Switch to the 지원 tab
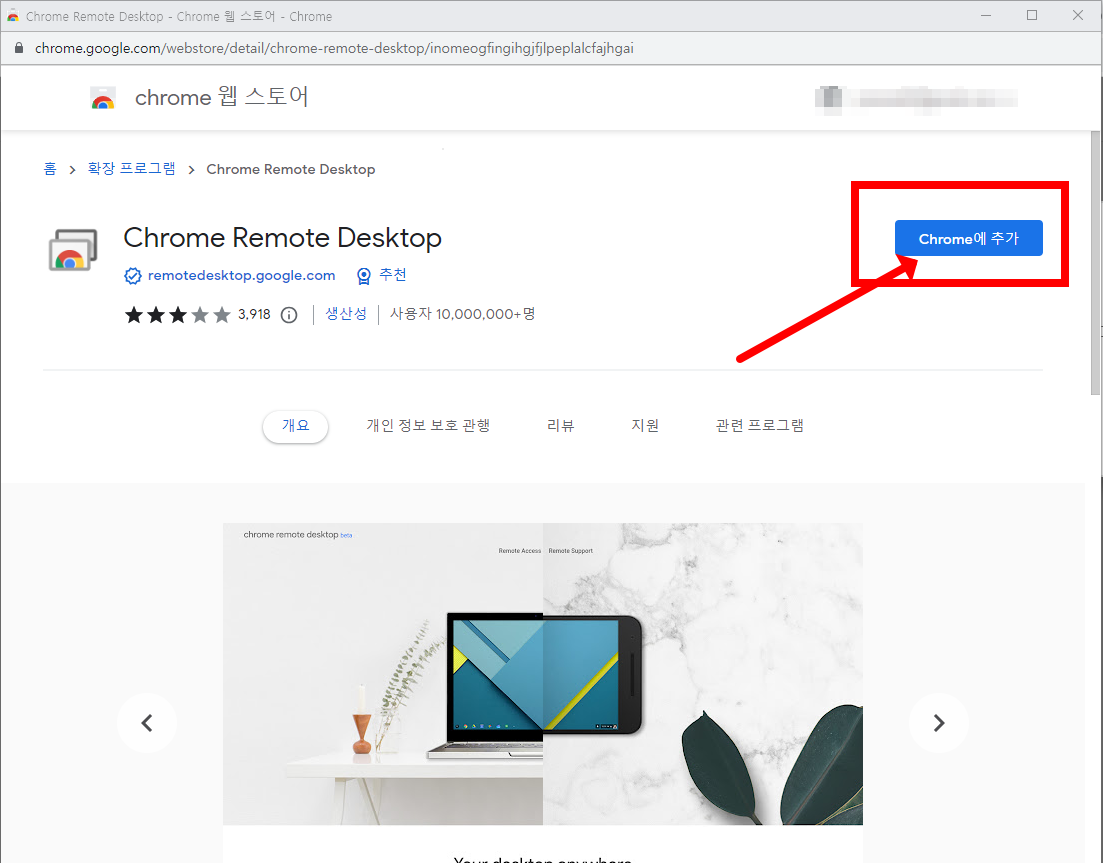The height and width of the screenshot is (863, 1103). [x=645, y=425]
